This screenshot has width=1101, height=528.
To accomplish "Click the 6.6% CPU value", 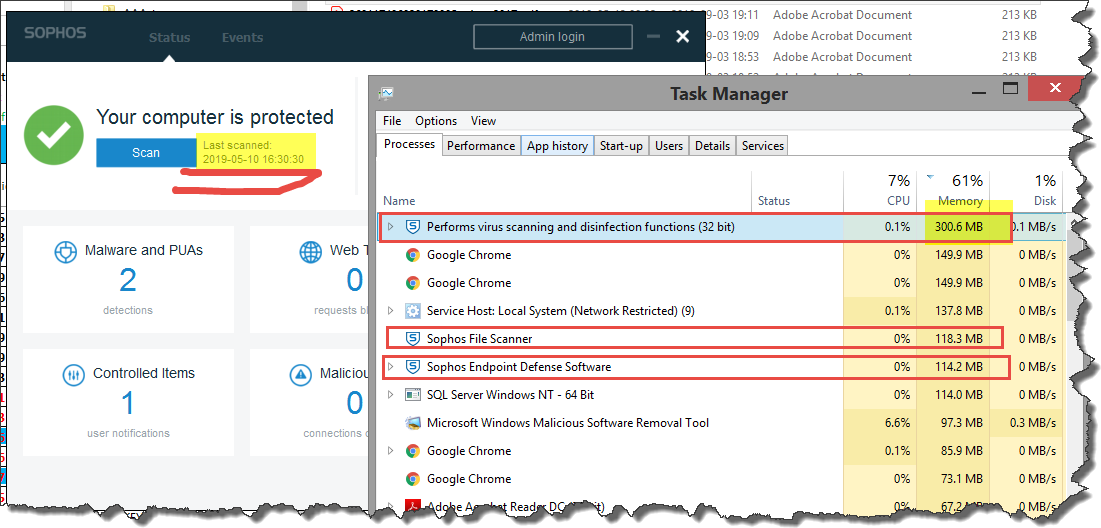I will [x=896, y=423].
